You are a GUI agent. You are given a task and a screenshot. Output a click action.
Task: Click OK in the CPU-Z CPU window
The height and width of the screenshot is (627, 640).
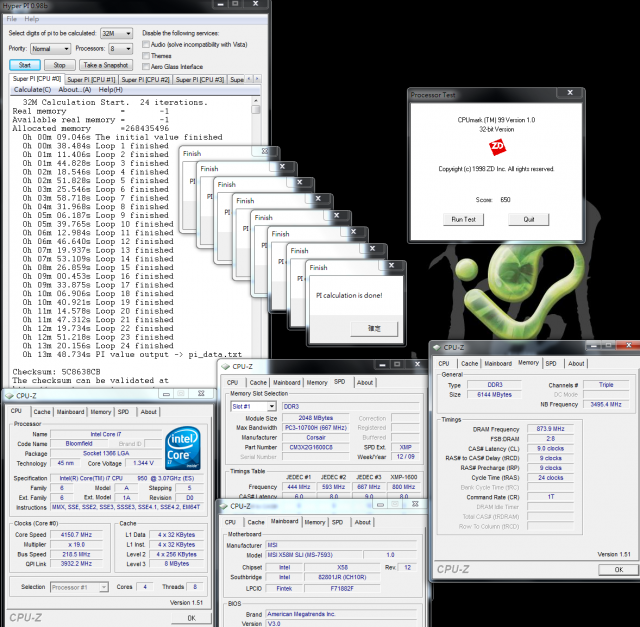coord(191,618)
